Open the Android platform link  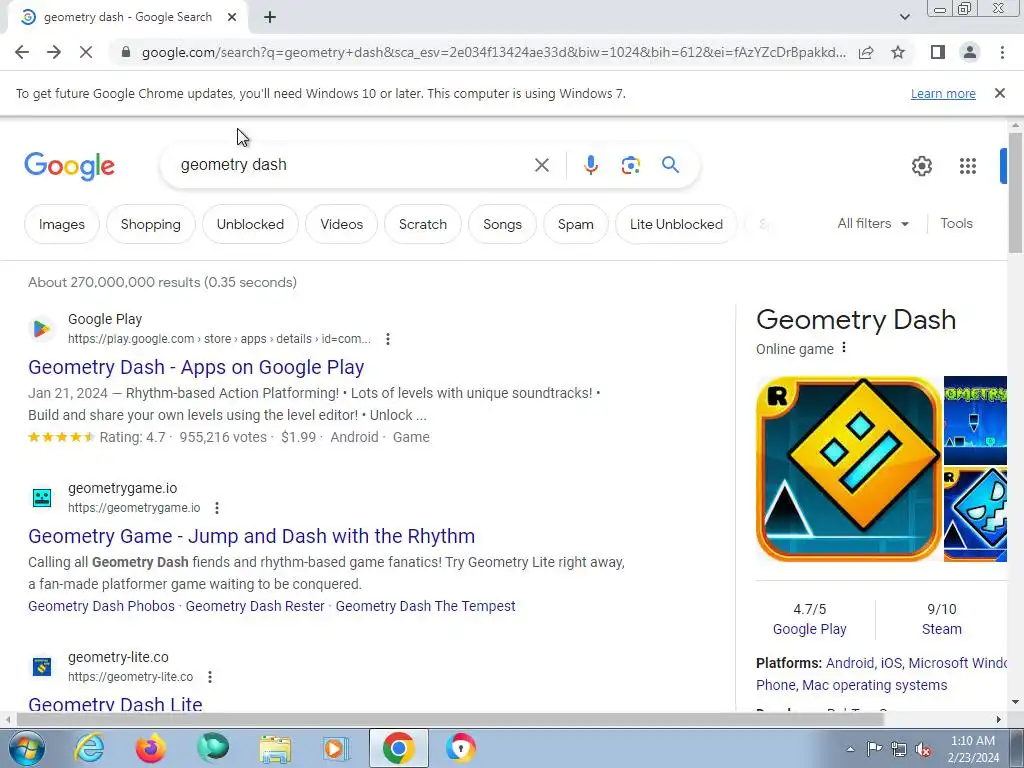coord(849,663)
